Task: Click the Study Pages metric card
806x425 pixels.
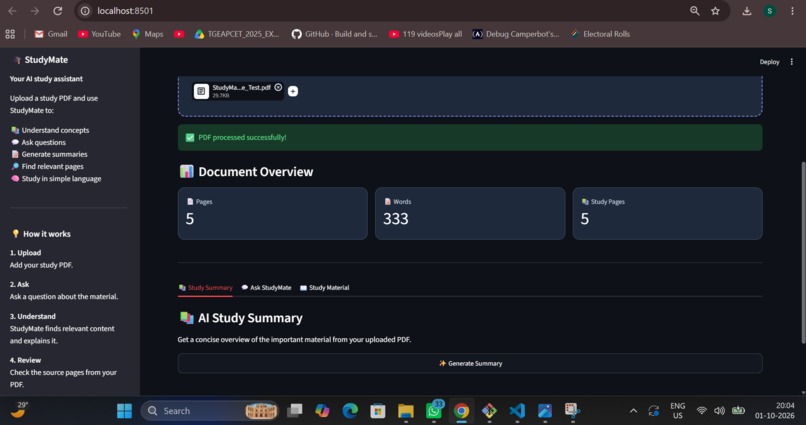Action: click(667, 213)
